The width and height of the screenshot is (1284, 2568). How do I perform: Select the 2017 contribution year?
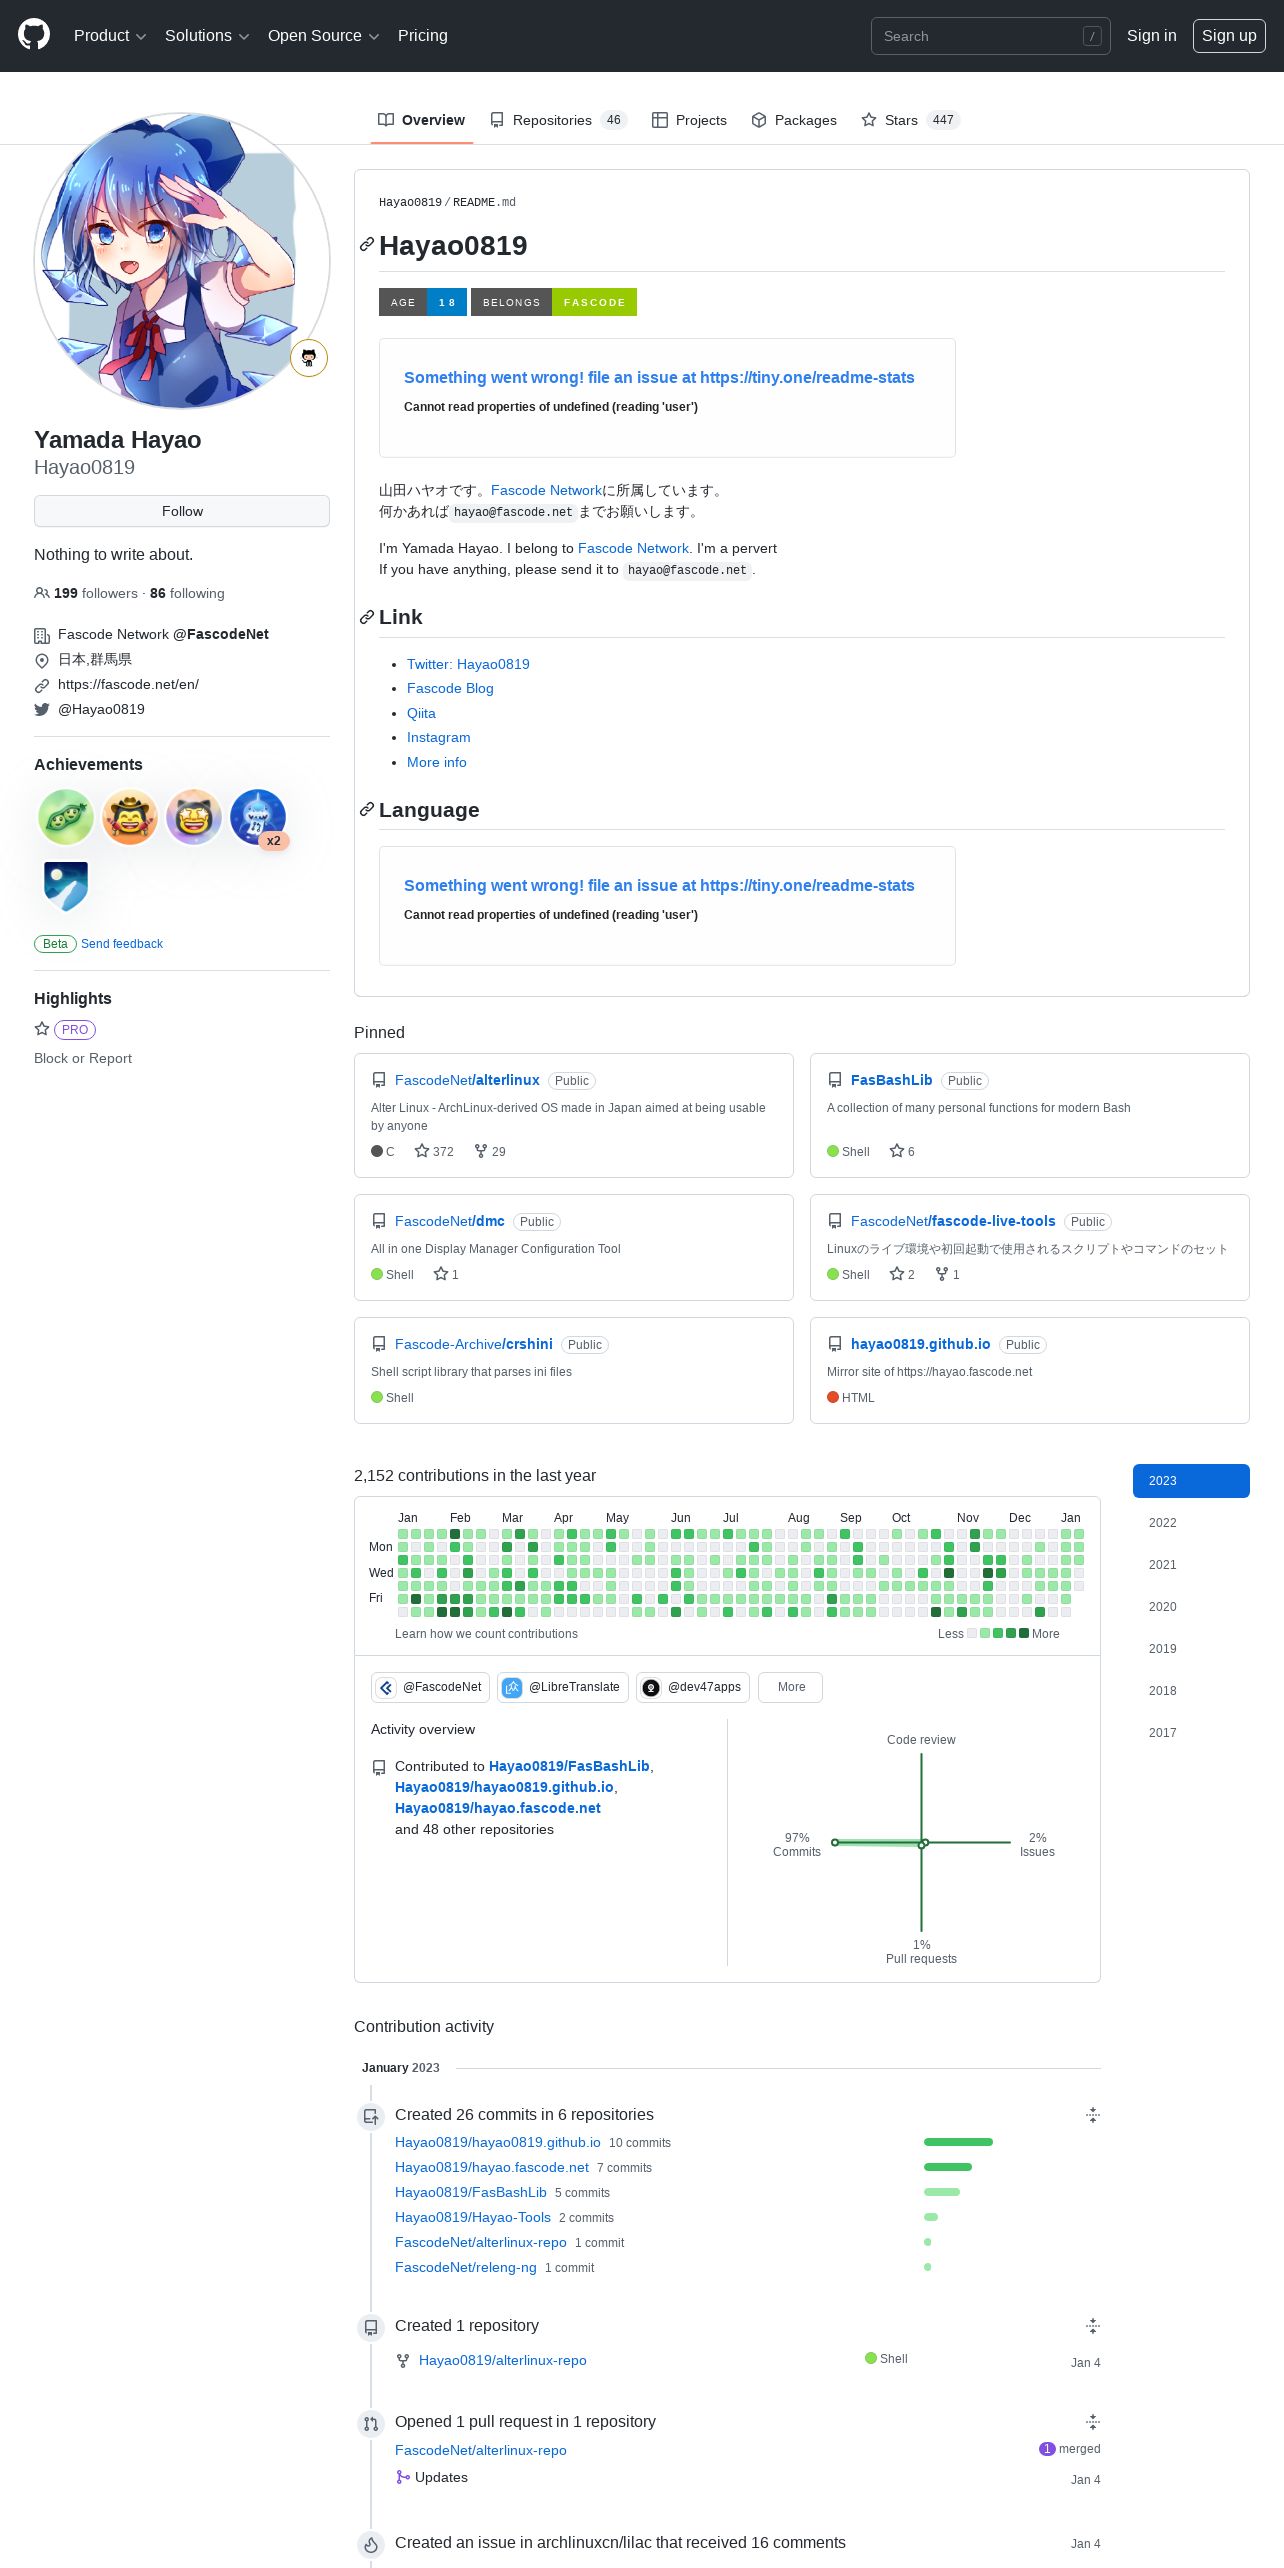tap(1191, 1733)
